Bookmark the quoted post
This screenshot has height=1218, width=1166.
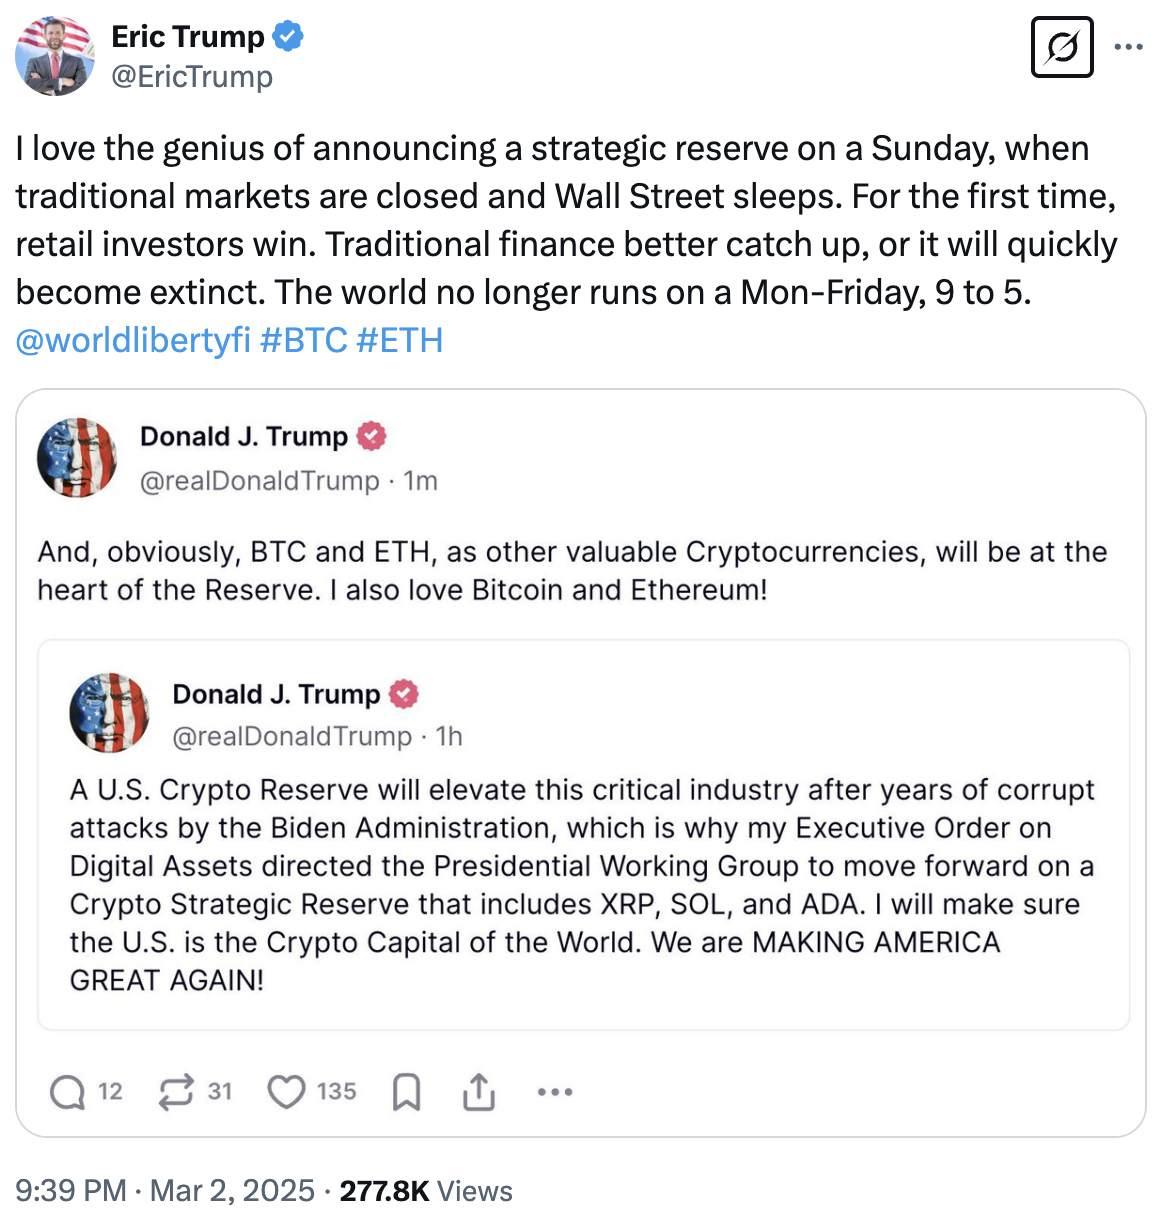pyautogui.click(x=406, y=1092)
